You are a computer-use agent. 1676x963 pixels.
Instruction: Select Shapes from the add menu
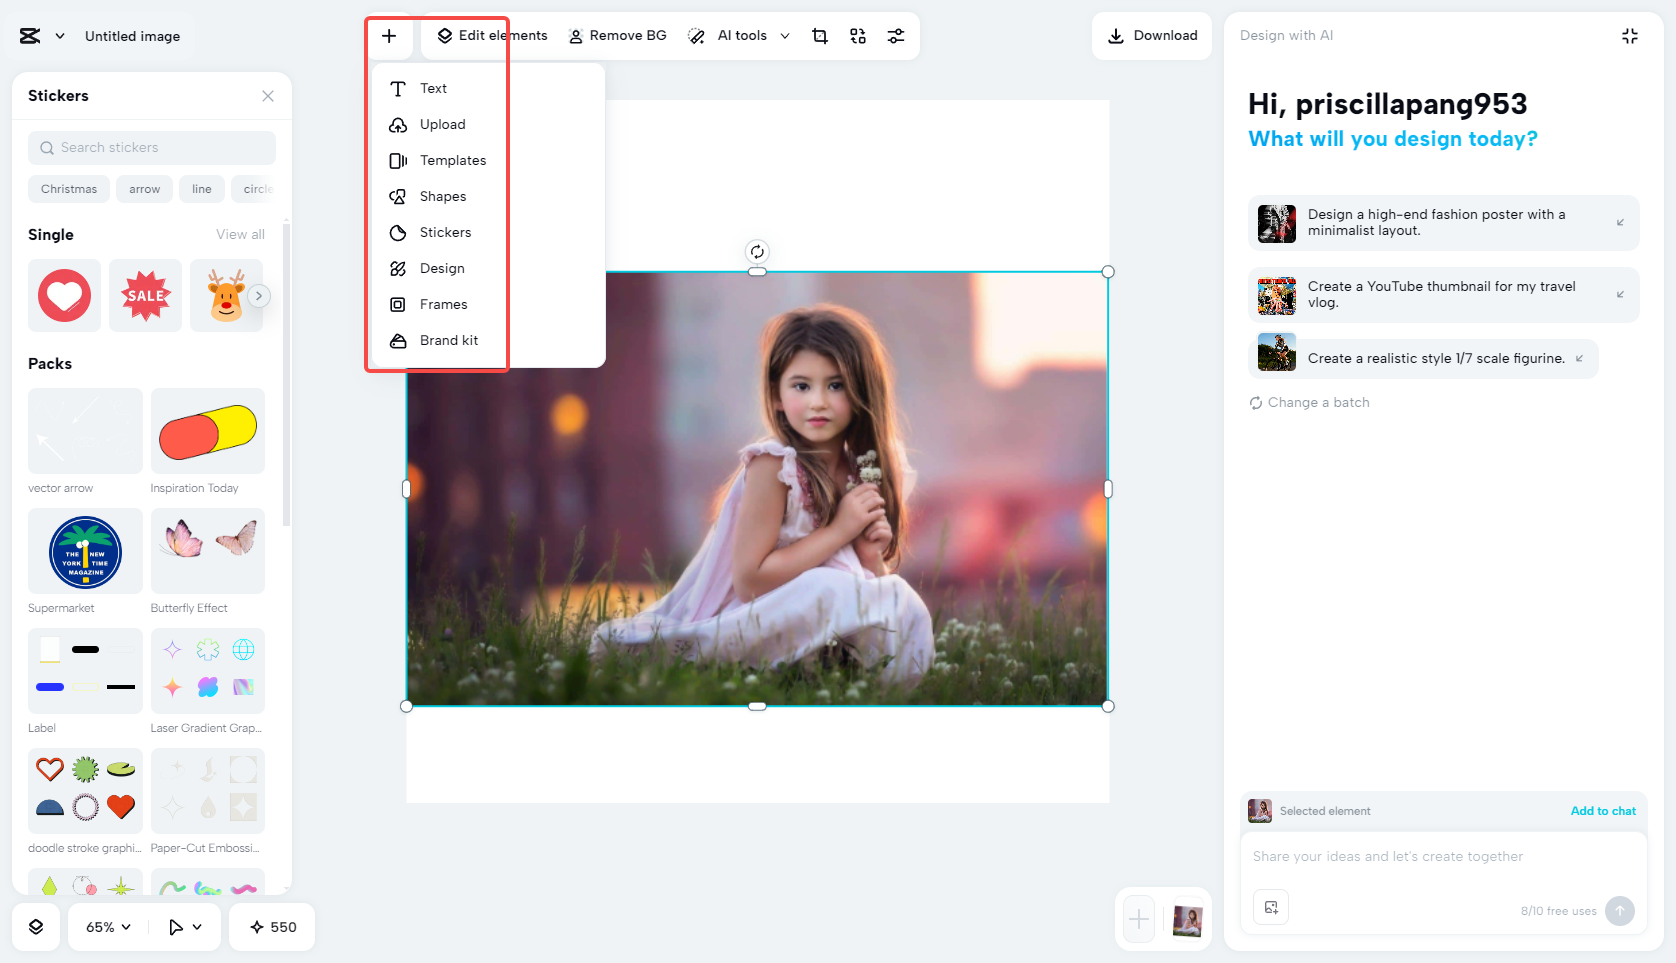click(441, 196)
